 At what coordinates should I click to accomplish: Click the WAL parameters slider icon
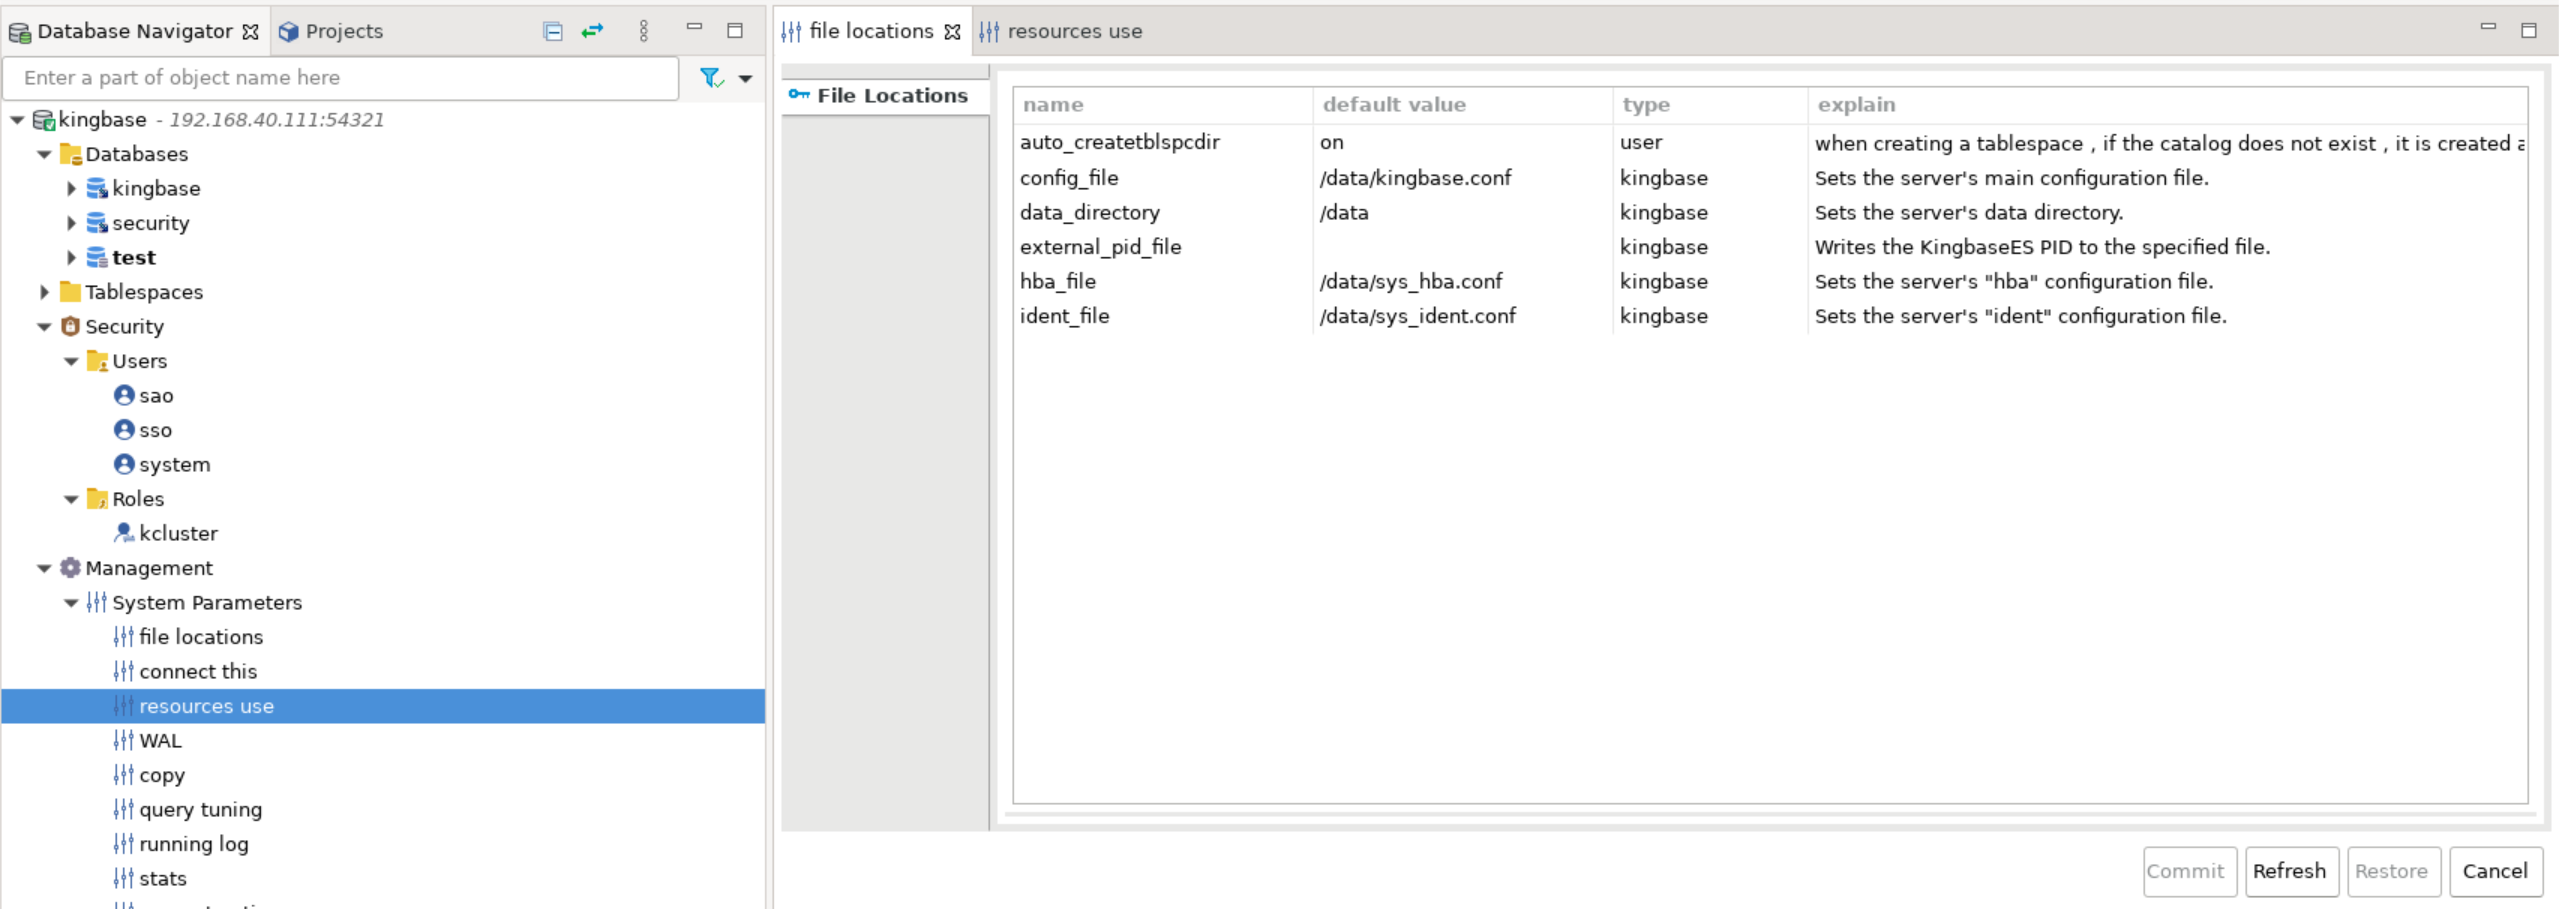tap(123, 740)
